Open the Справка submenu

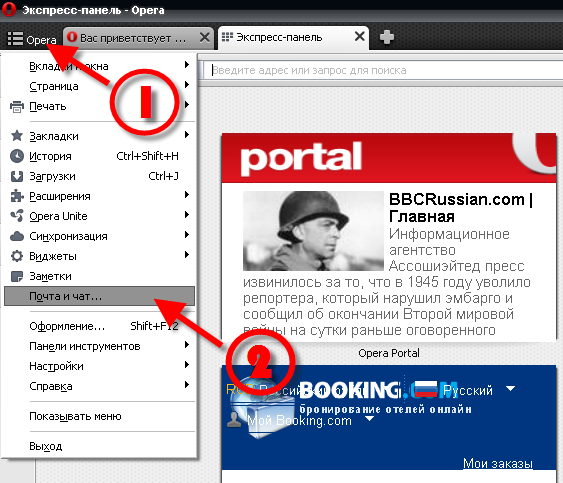click(100, 386)
